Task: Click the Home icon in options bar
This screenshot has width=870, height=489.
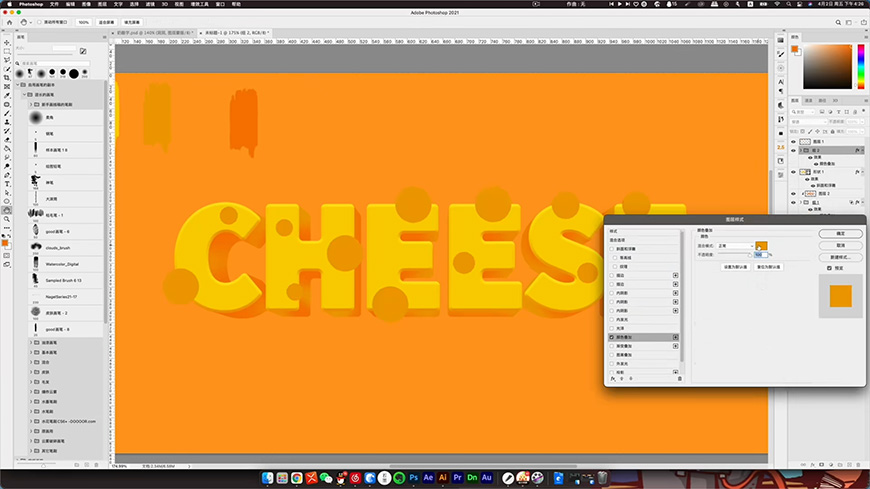Action: point(8,21)
